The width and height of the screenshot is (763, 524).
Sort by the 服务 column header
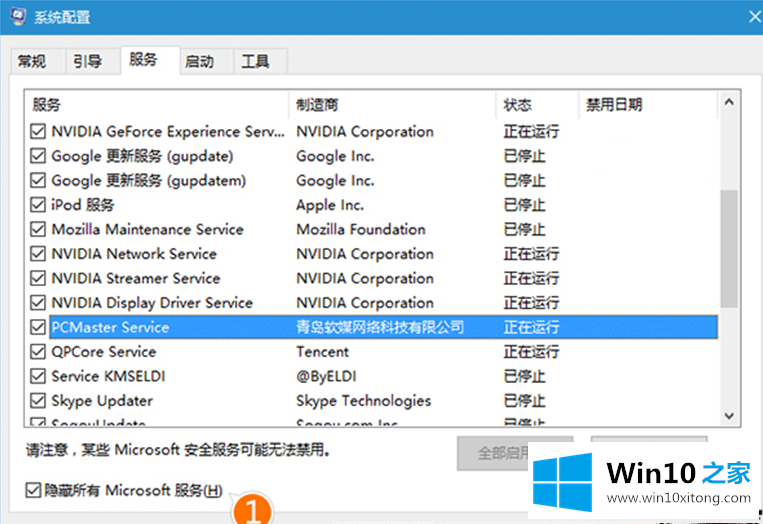tap(157, 105)
